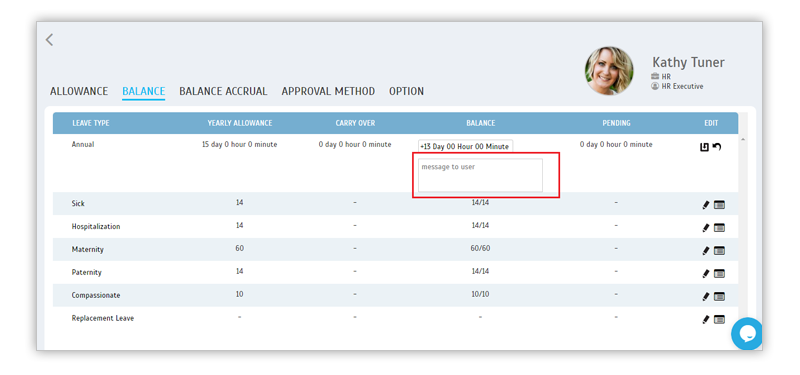Go back using the left chevron arrow

tap(49, 40)
